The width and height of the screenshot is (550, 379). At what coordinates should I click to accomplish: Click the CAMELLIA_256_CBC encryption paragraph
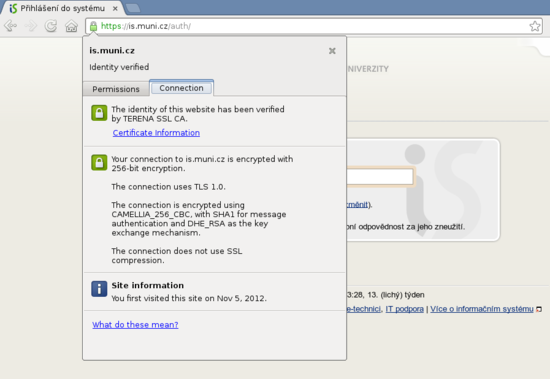[199, 219]
